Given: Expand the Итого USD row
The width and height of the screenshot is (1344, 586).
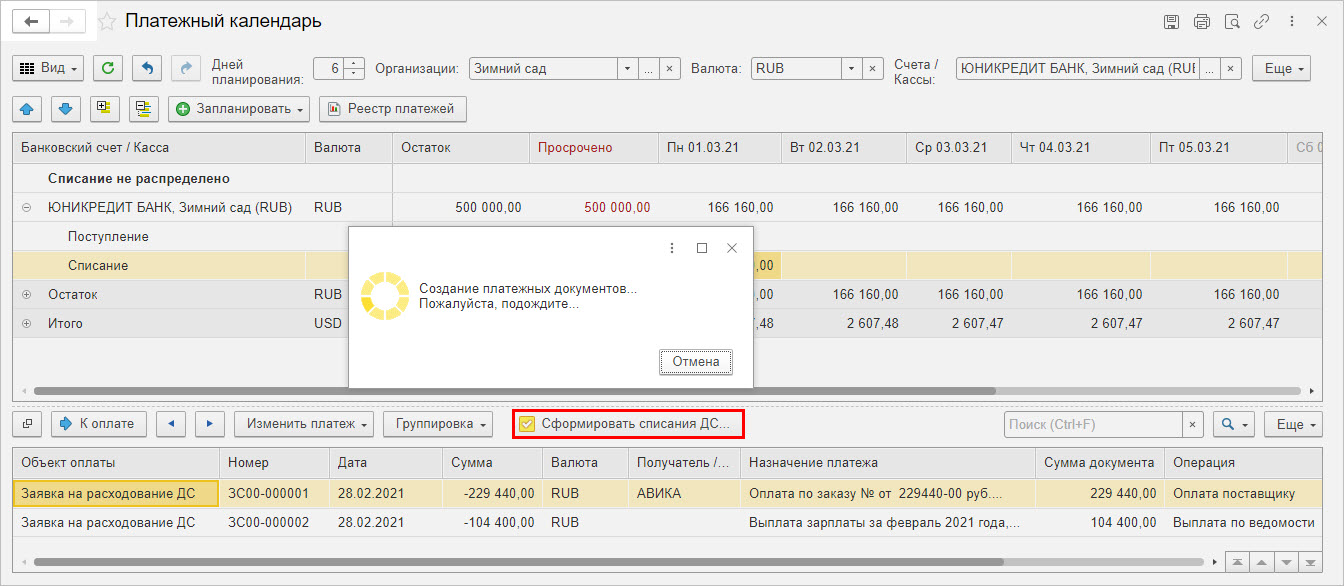Looking at the screenshot, I should coord(26,324).
